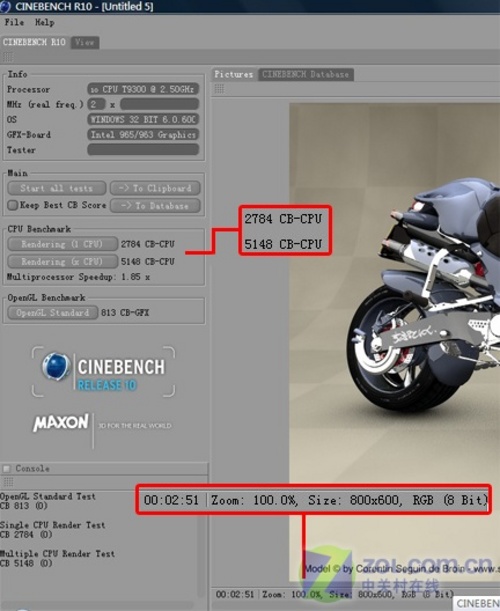
Task: Click the MAXON logo
Action: pos(61,423)
